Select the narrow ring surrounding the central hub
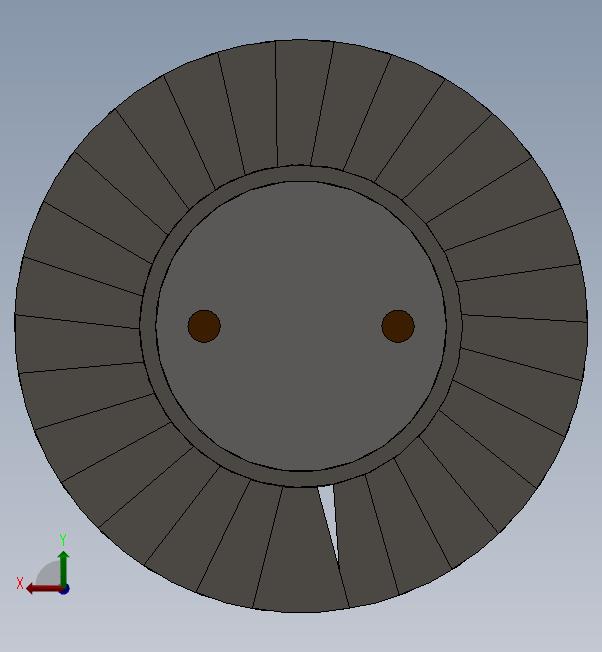 click(x=301, y=173)
